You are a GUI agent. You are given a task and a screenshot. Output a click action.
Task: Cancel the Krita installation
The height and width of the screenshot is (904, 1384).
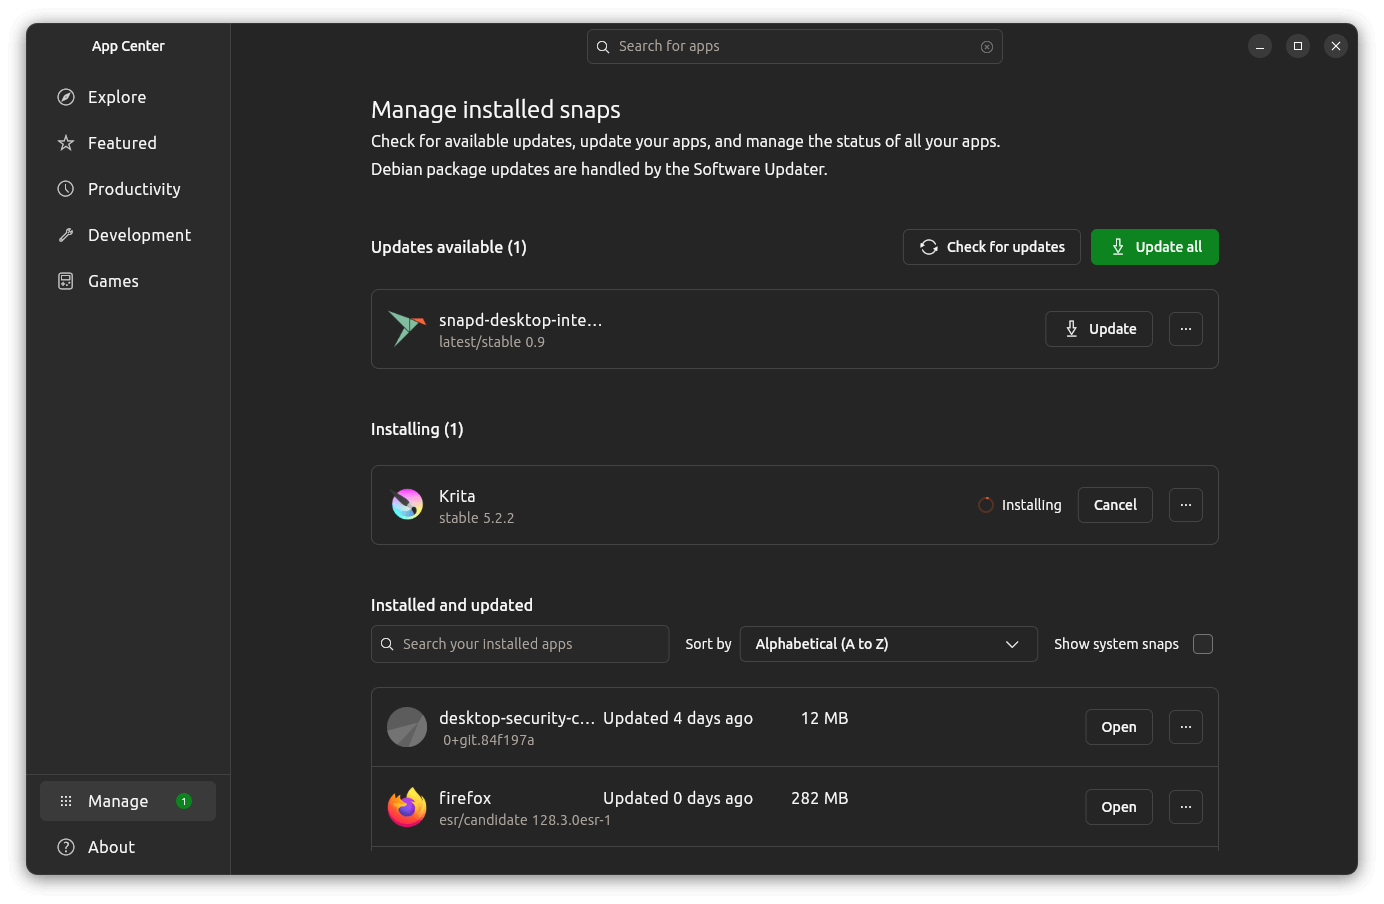pos(1115,505)
